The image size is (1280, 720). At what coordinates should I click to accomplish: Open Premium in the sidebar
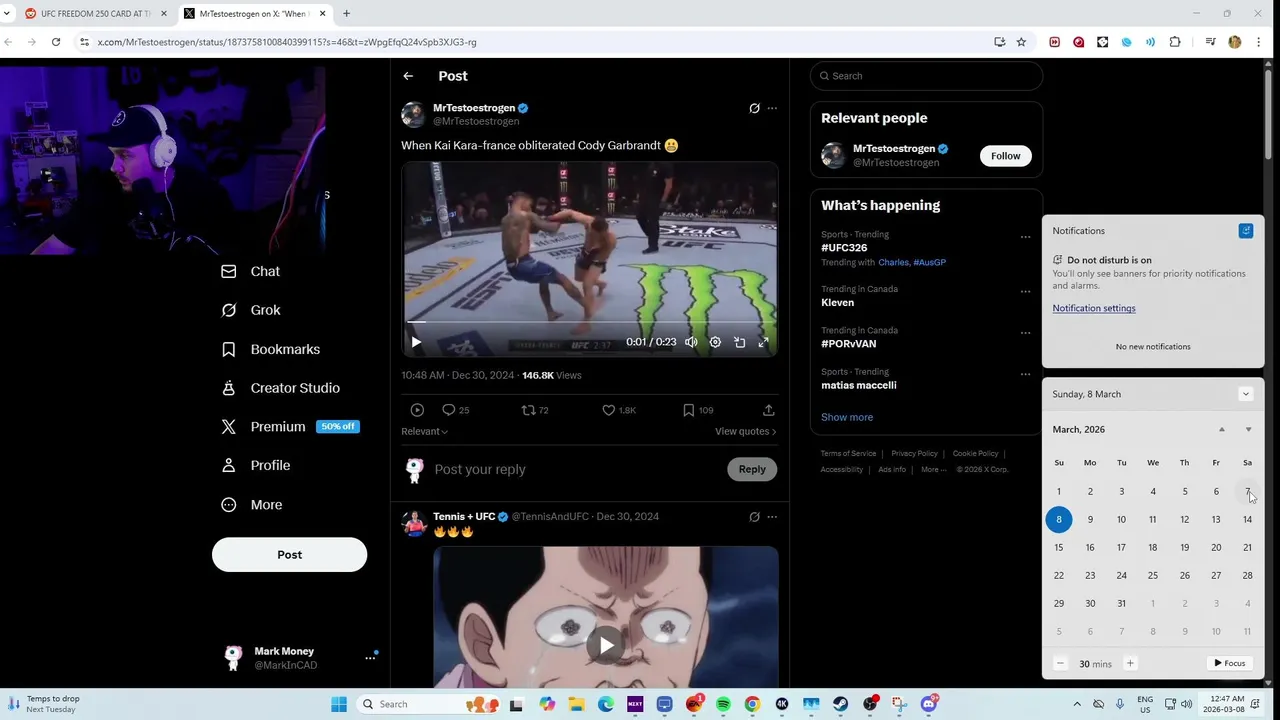coord(289,426)
